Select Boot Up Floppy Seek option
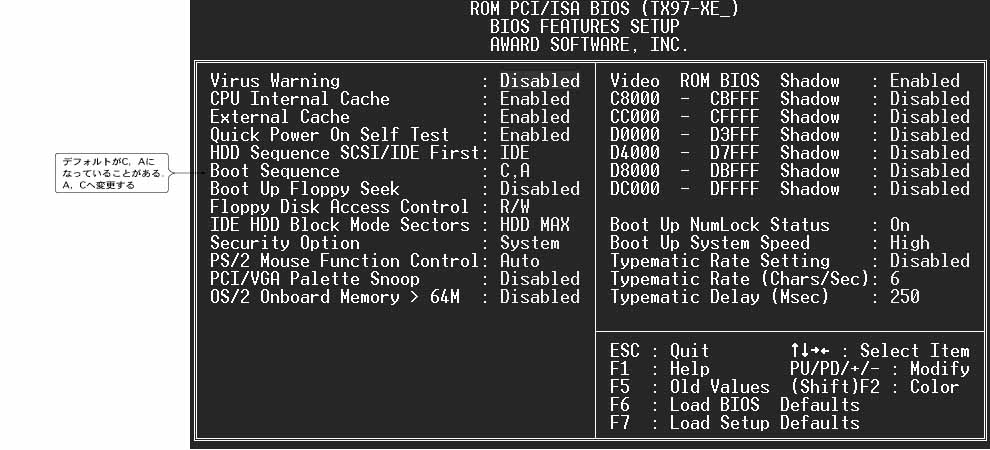Image resolution: width=990 pixels, height=450 pixels. [x=304, y=189]
